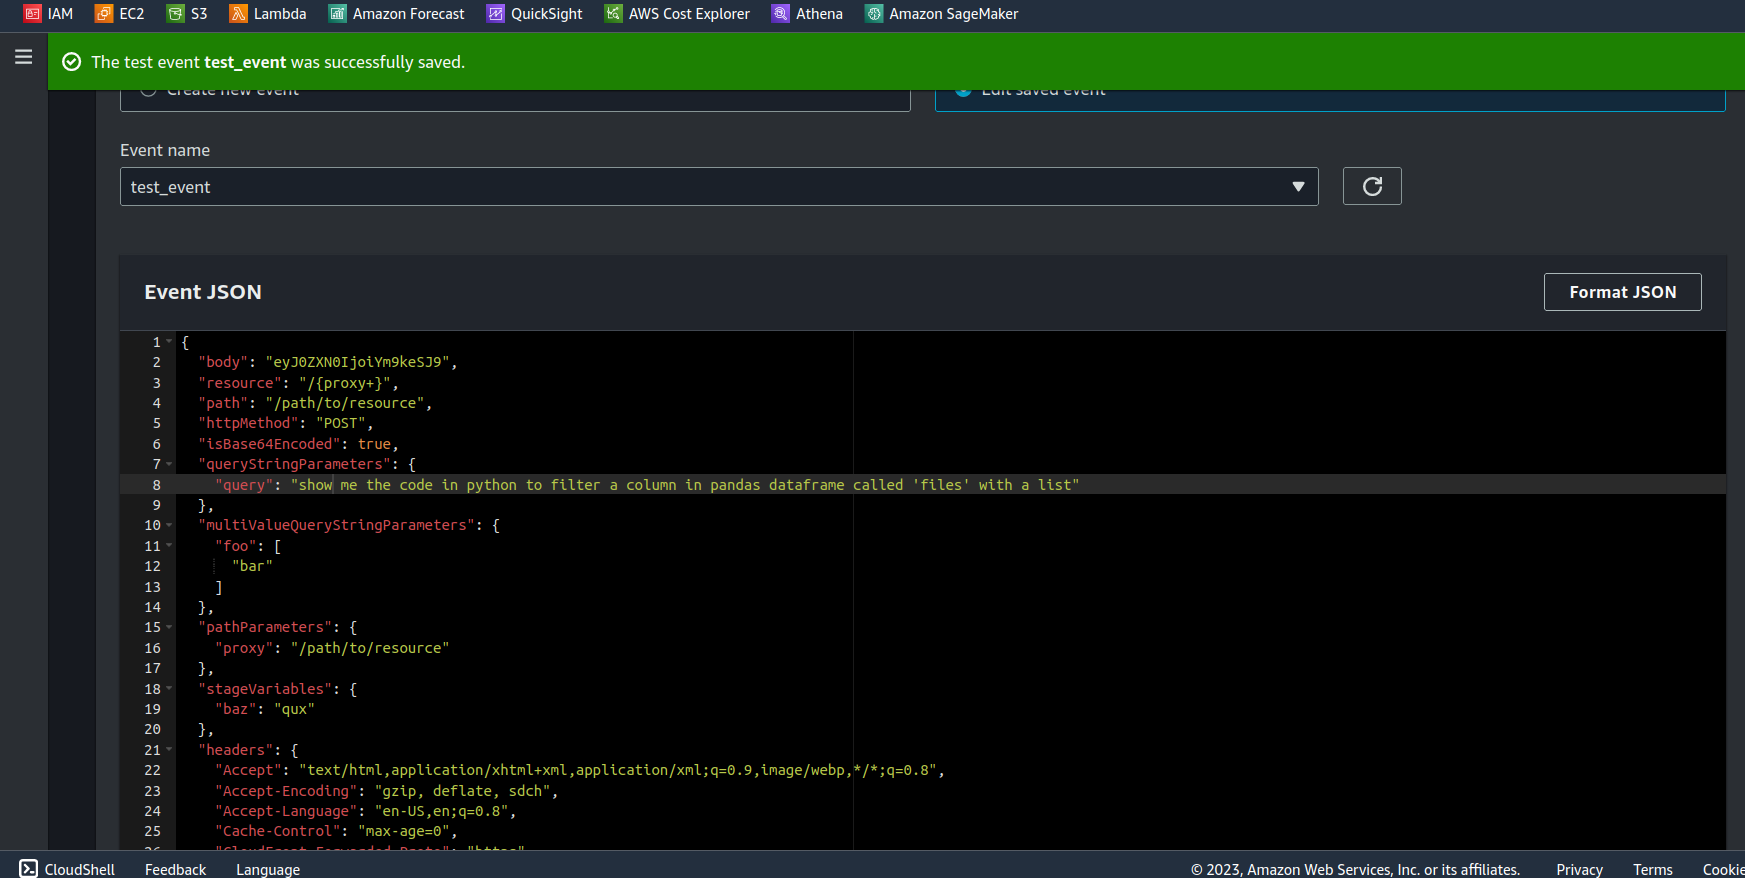Open the Feedback link in the footer
The height and width of the screenshot is (878, 1745).
(175, 869)
